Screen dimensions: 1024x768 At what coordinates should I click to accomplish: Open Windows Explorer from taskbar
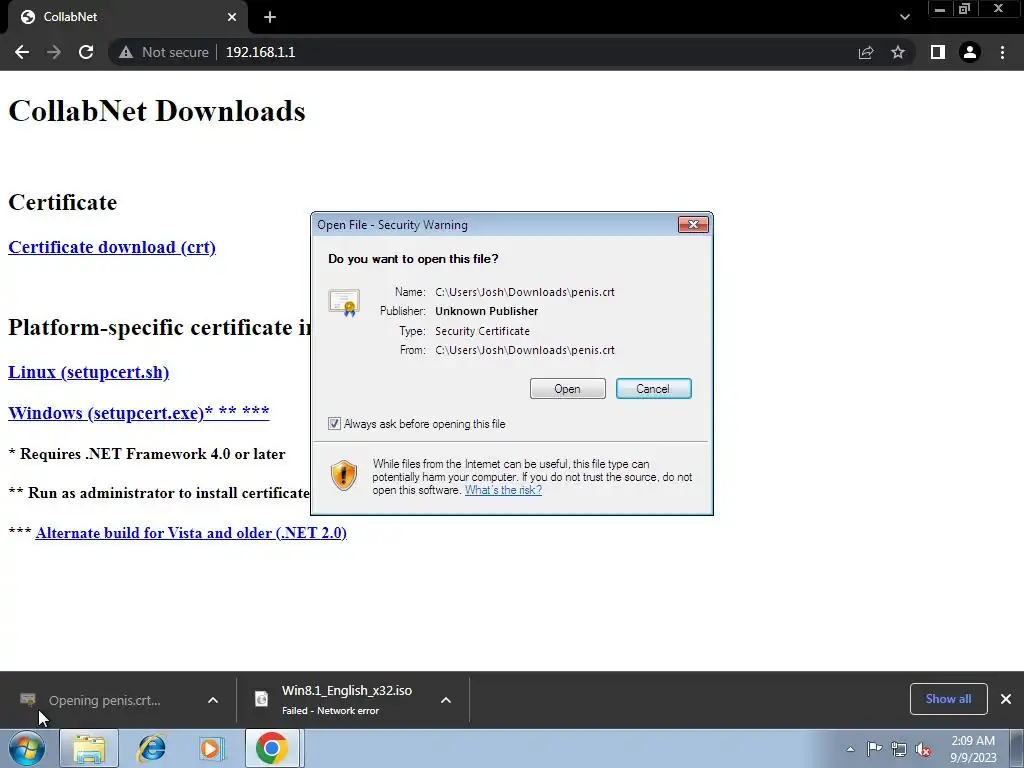point(89,748)
